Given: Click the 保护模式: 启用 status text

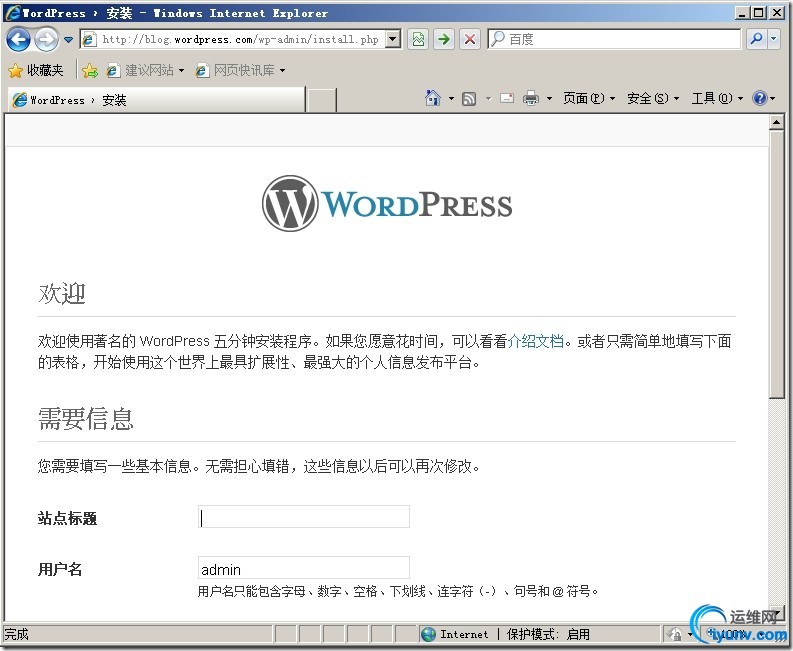Looking at the screenshot, I should tap(548, 634).
